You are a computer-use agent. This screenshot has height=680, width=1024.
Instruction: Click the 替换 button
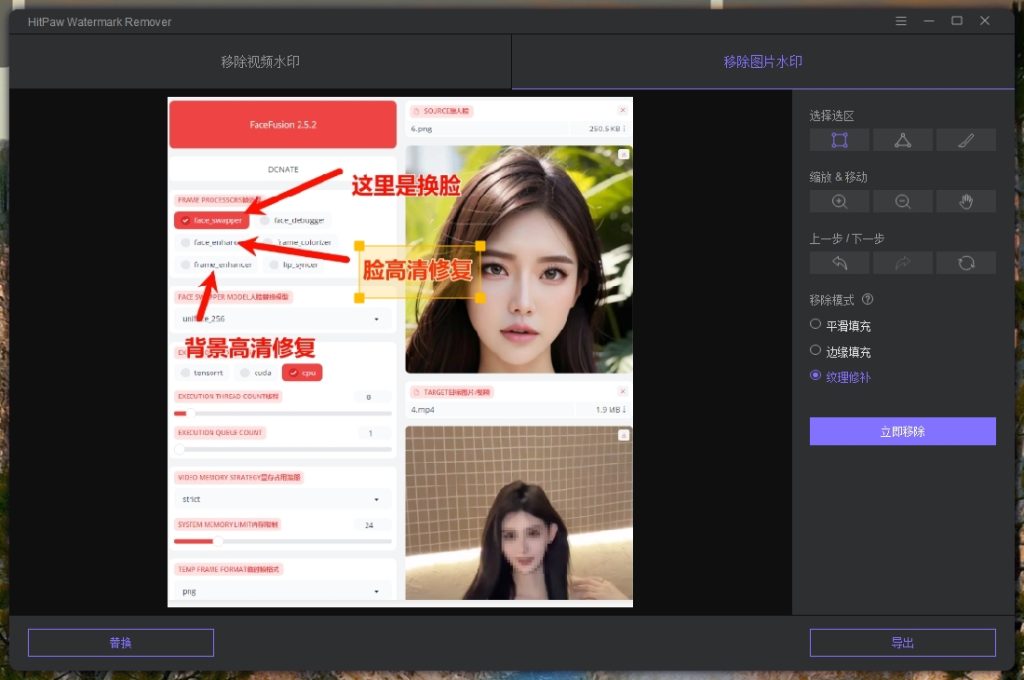tap(121, 643)
